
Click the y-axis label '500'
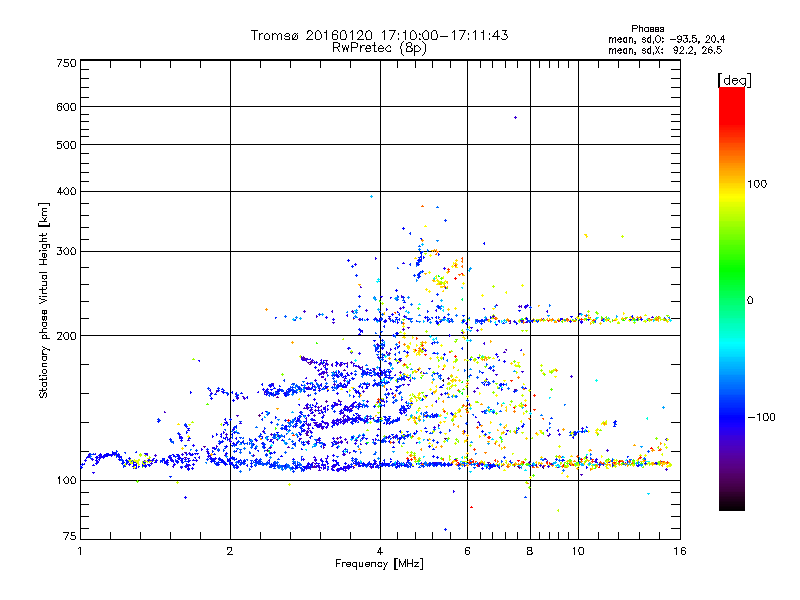[66, 145]
